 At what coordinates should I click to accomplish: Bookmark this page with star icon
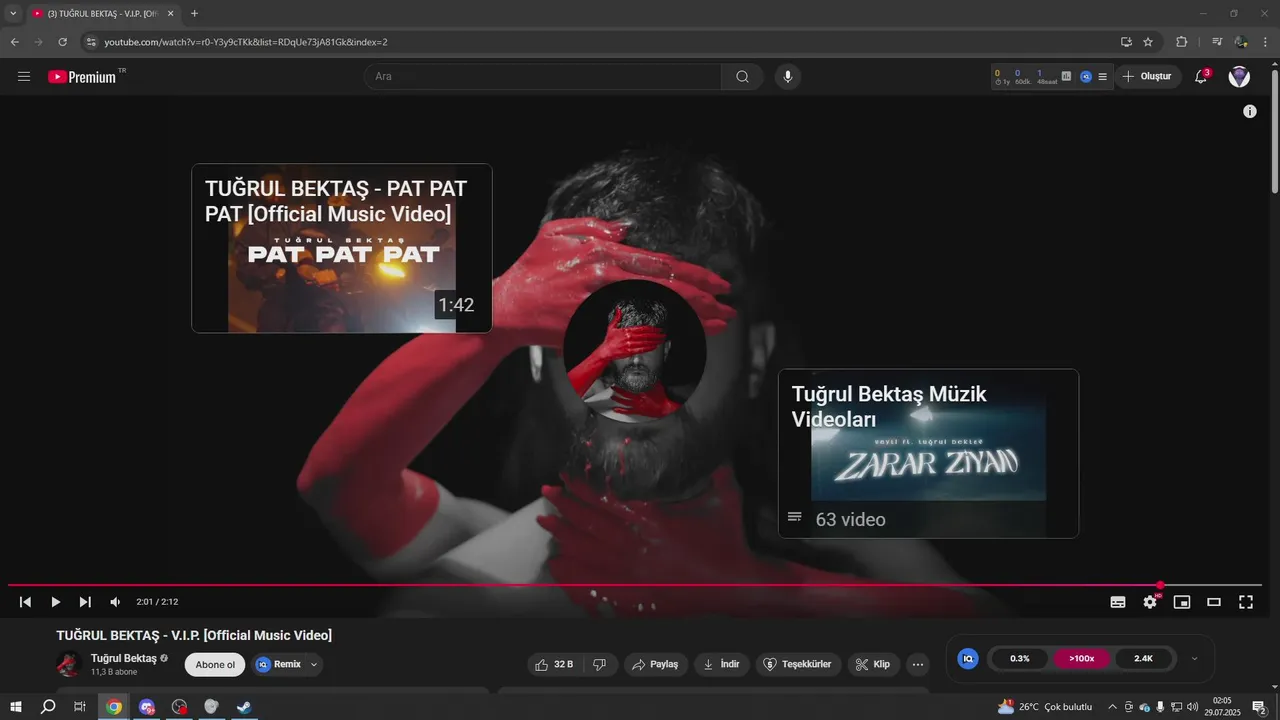click(1148, 42)
